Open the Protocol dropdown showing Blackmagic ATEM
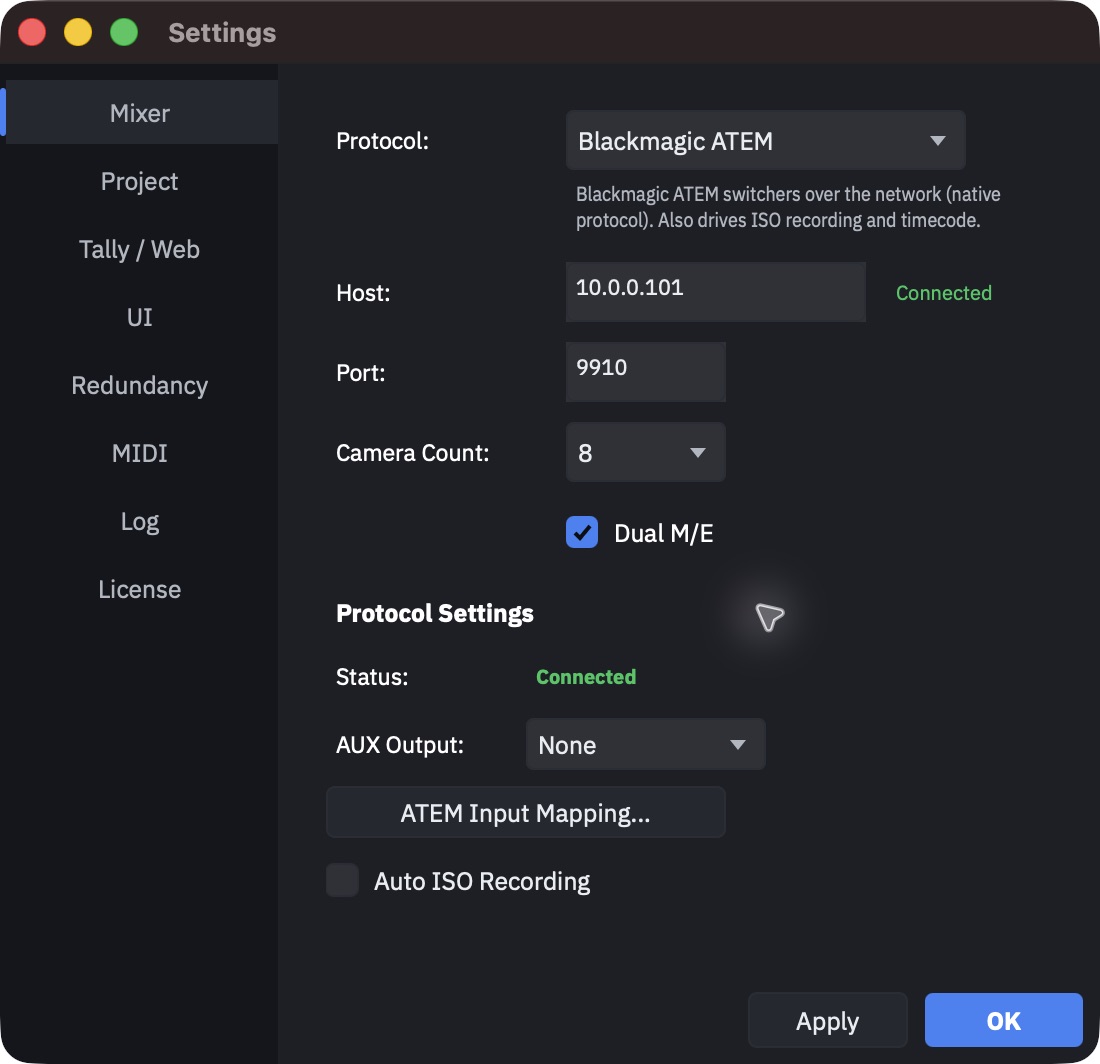Viewport: 1100px width, 1064px height. 765,140
